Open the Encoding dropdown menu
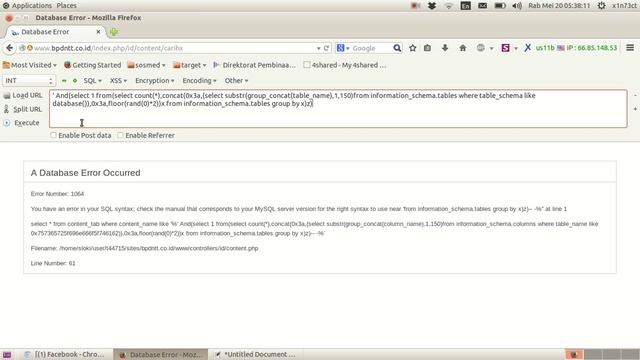The height and width of the screenshot is (360, 640). (199, 81)
